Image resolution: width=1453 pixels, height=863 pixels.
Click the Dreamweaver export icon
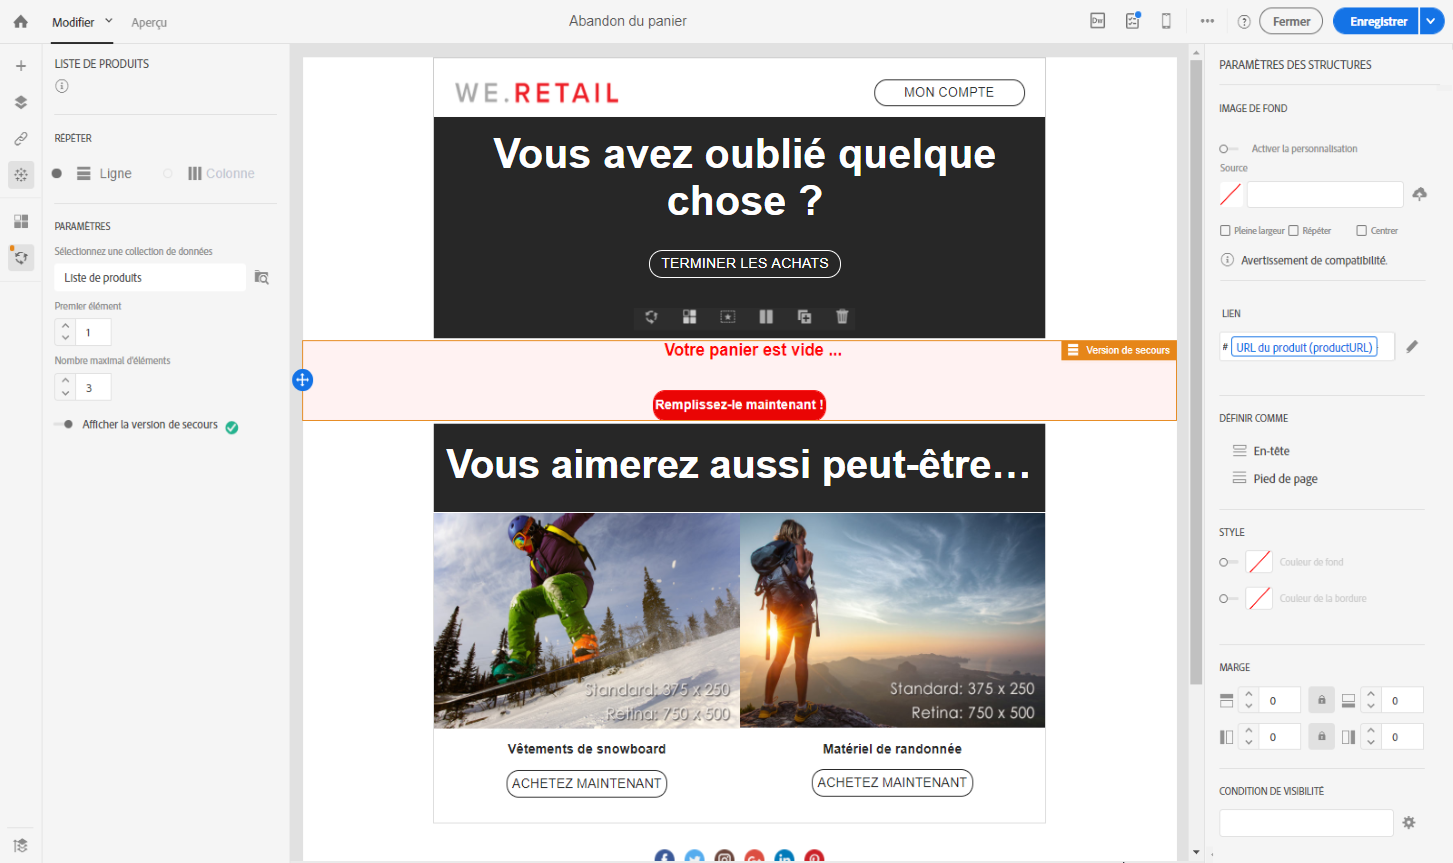tap(1098, 21)
